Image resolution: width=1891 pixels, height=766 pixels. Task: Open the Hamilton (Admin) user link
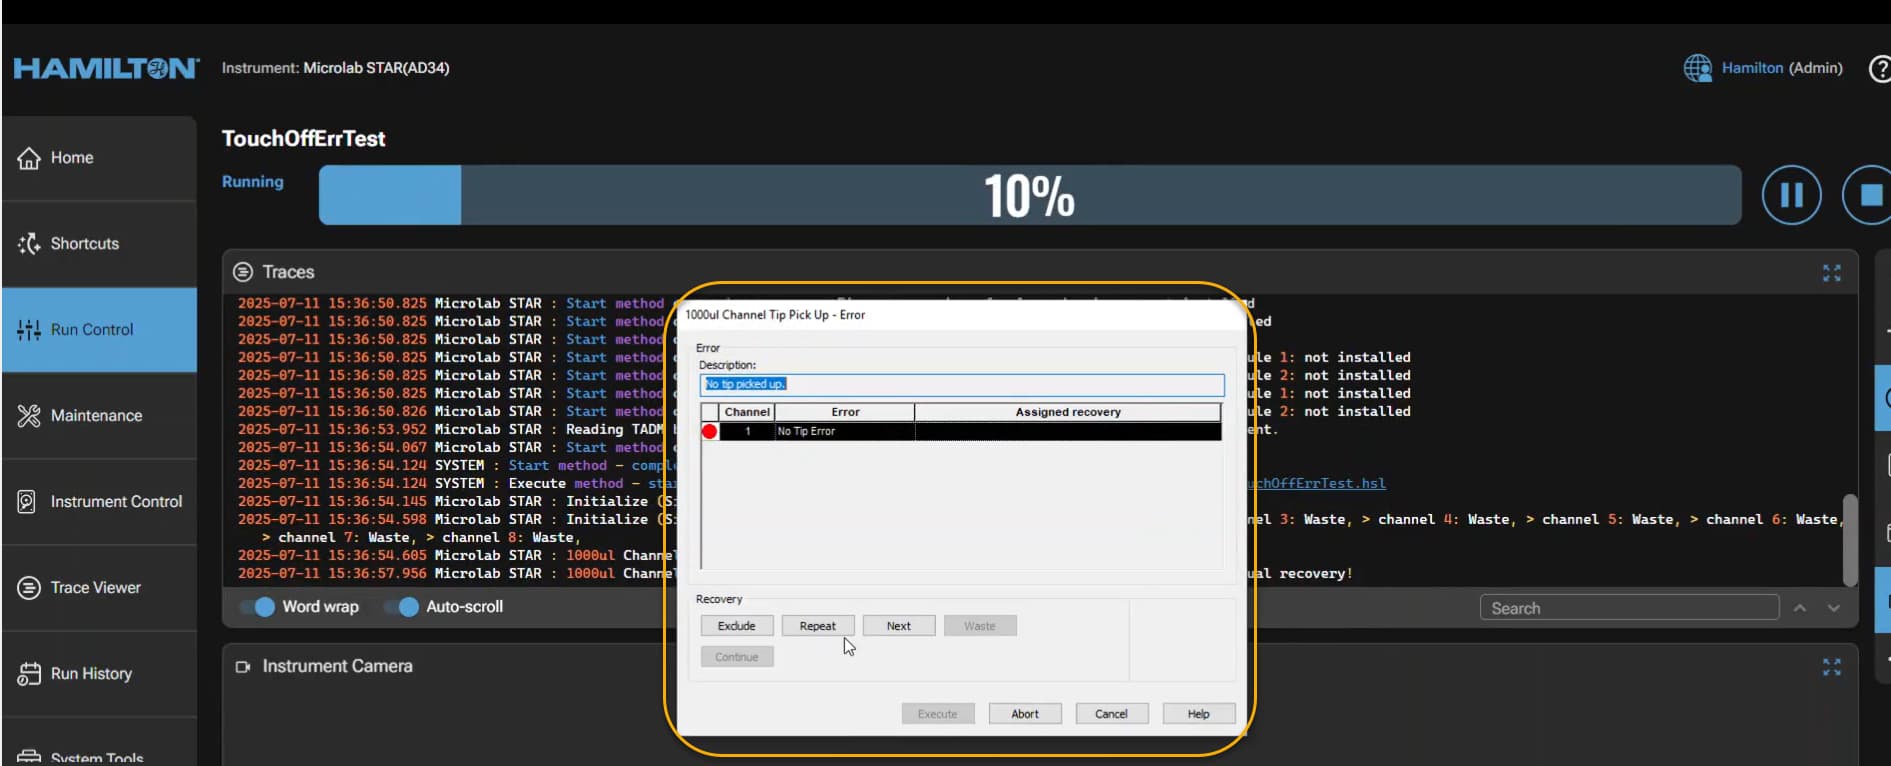pyautogui.click(x=1782, y=68)
